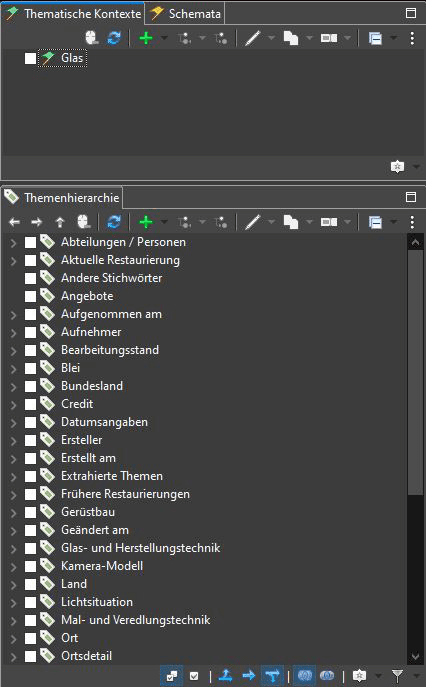
Task: Click the copy icon in Themenhierarchie toolbar
Action: click(291, 222)
